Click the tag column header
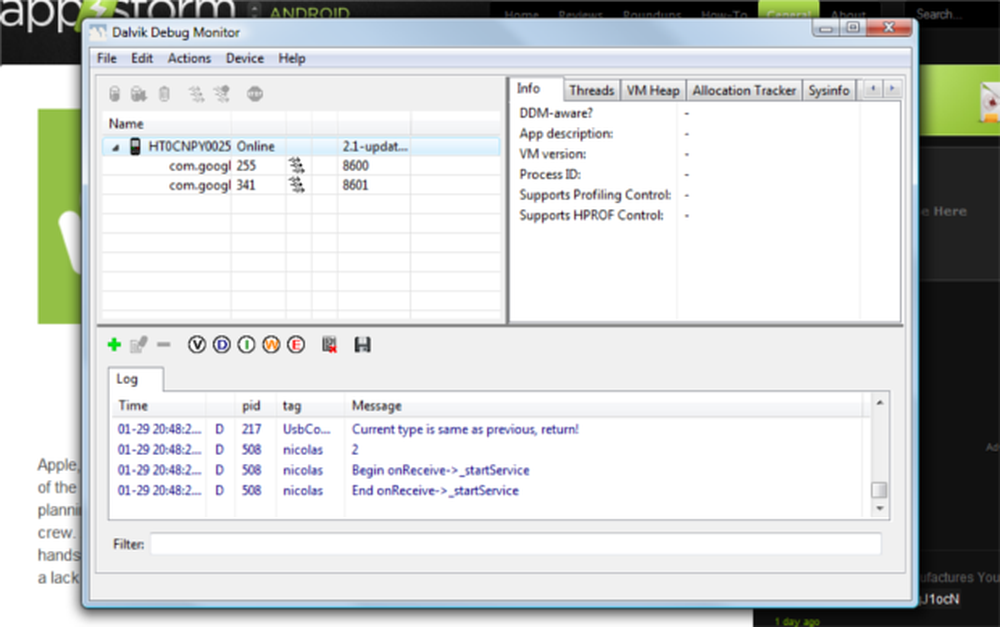The image size is (1000, 627). coord(310,406)
